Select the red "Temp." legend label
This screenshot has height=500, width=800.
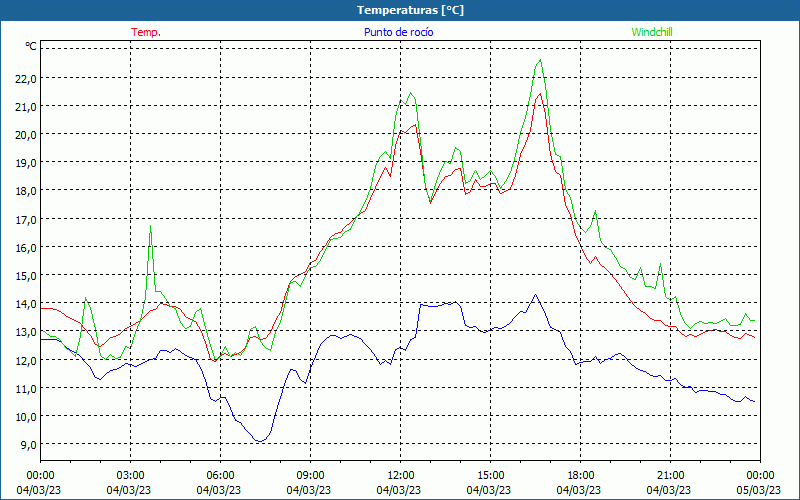(x=146, y=32)
